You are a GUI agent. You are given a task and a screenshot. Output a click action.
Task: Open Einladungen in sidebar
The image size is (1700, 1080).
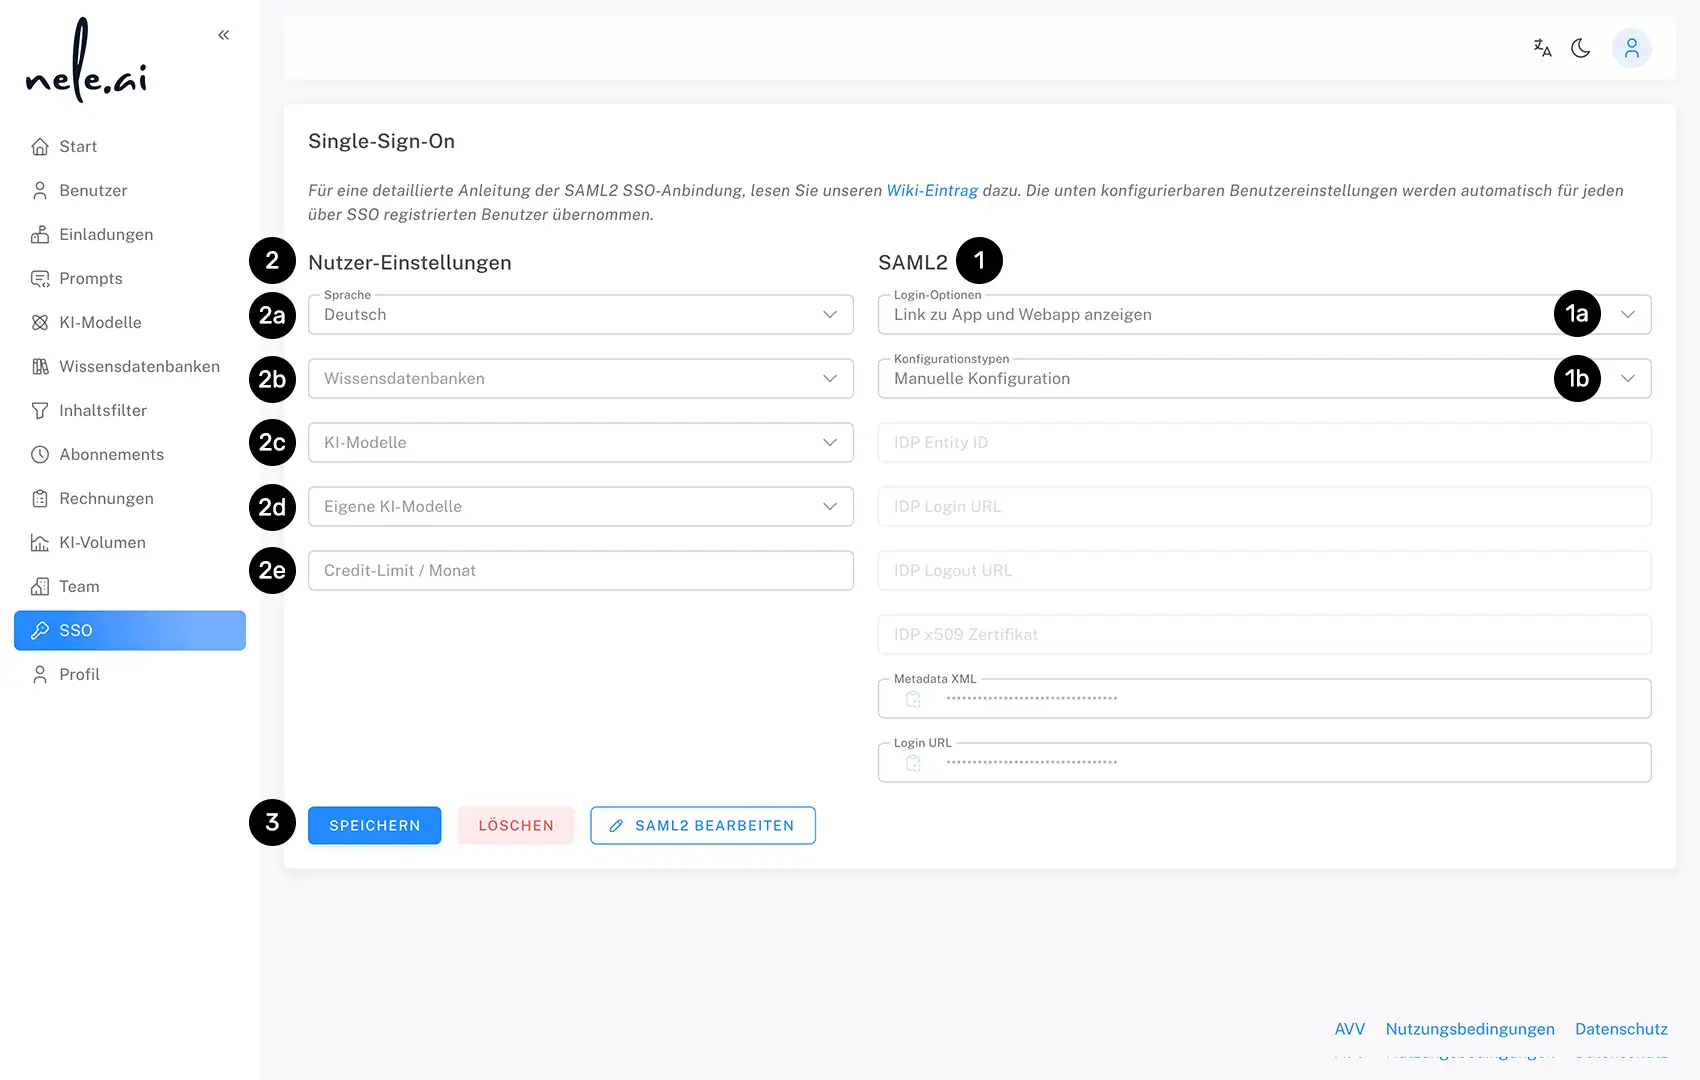(x=130, y=235)
